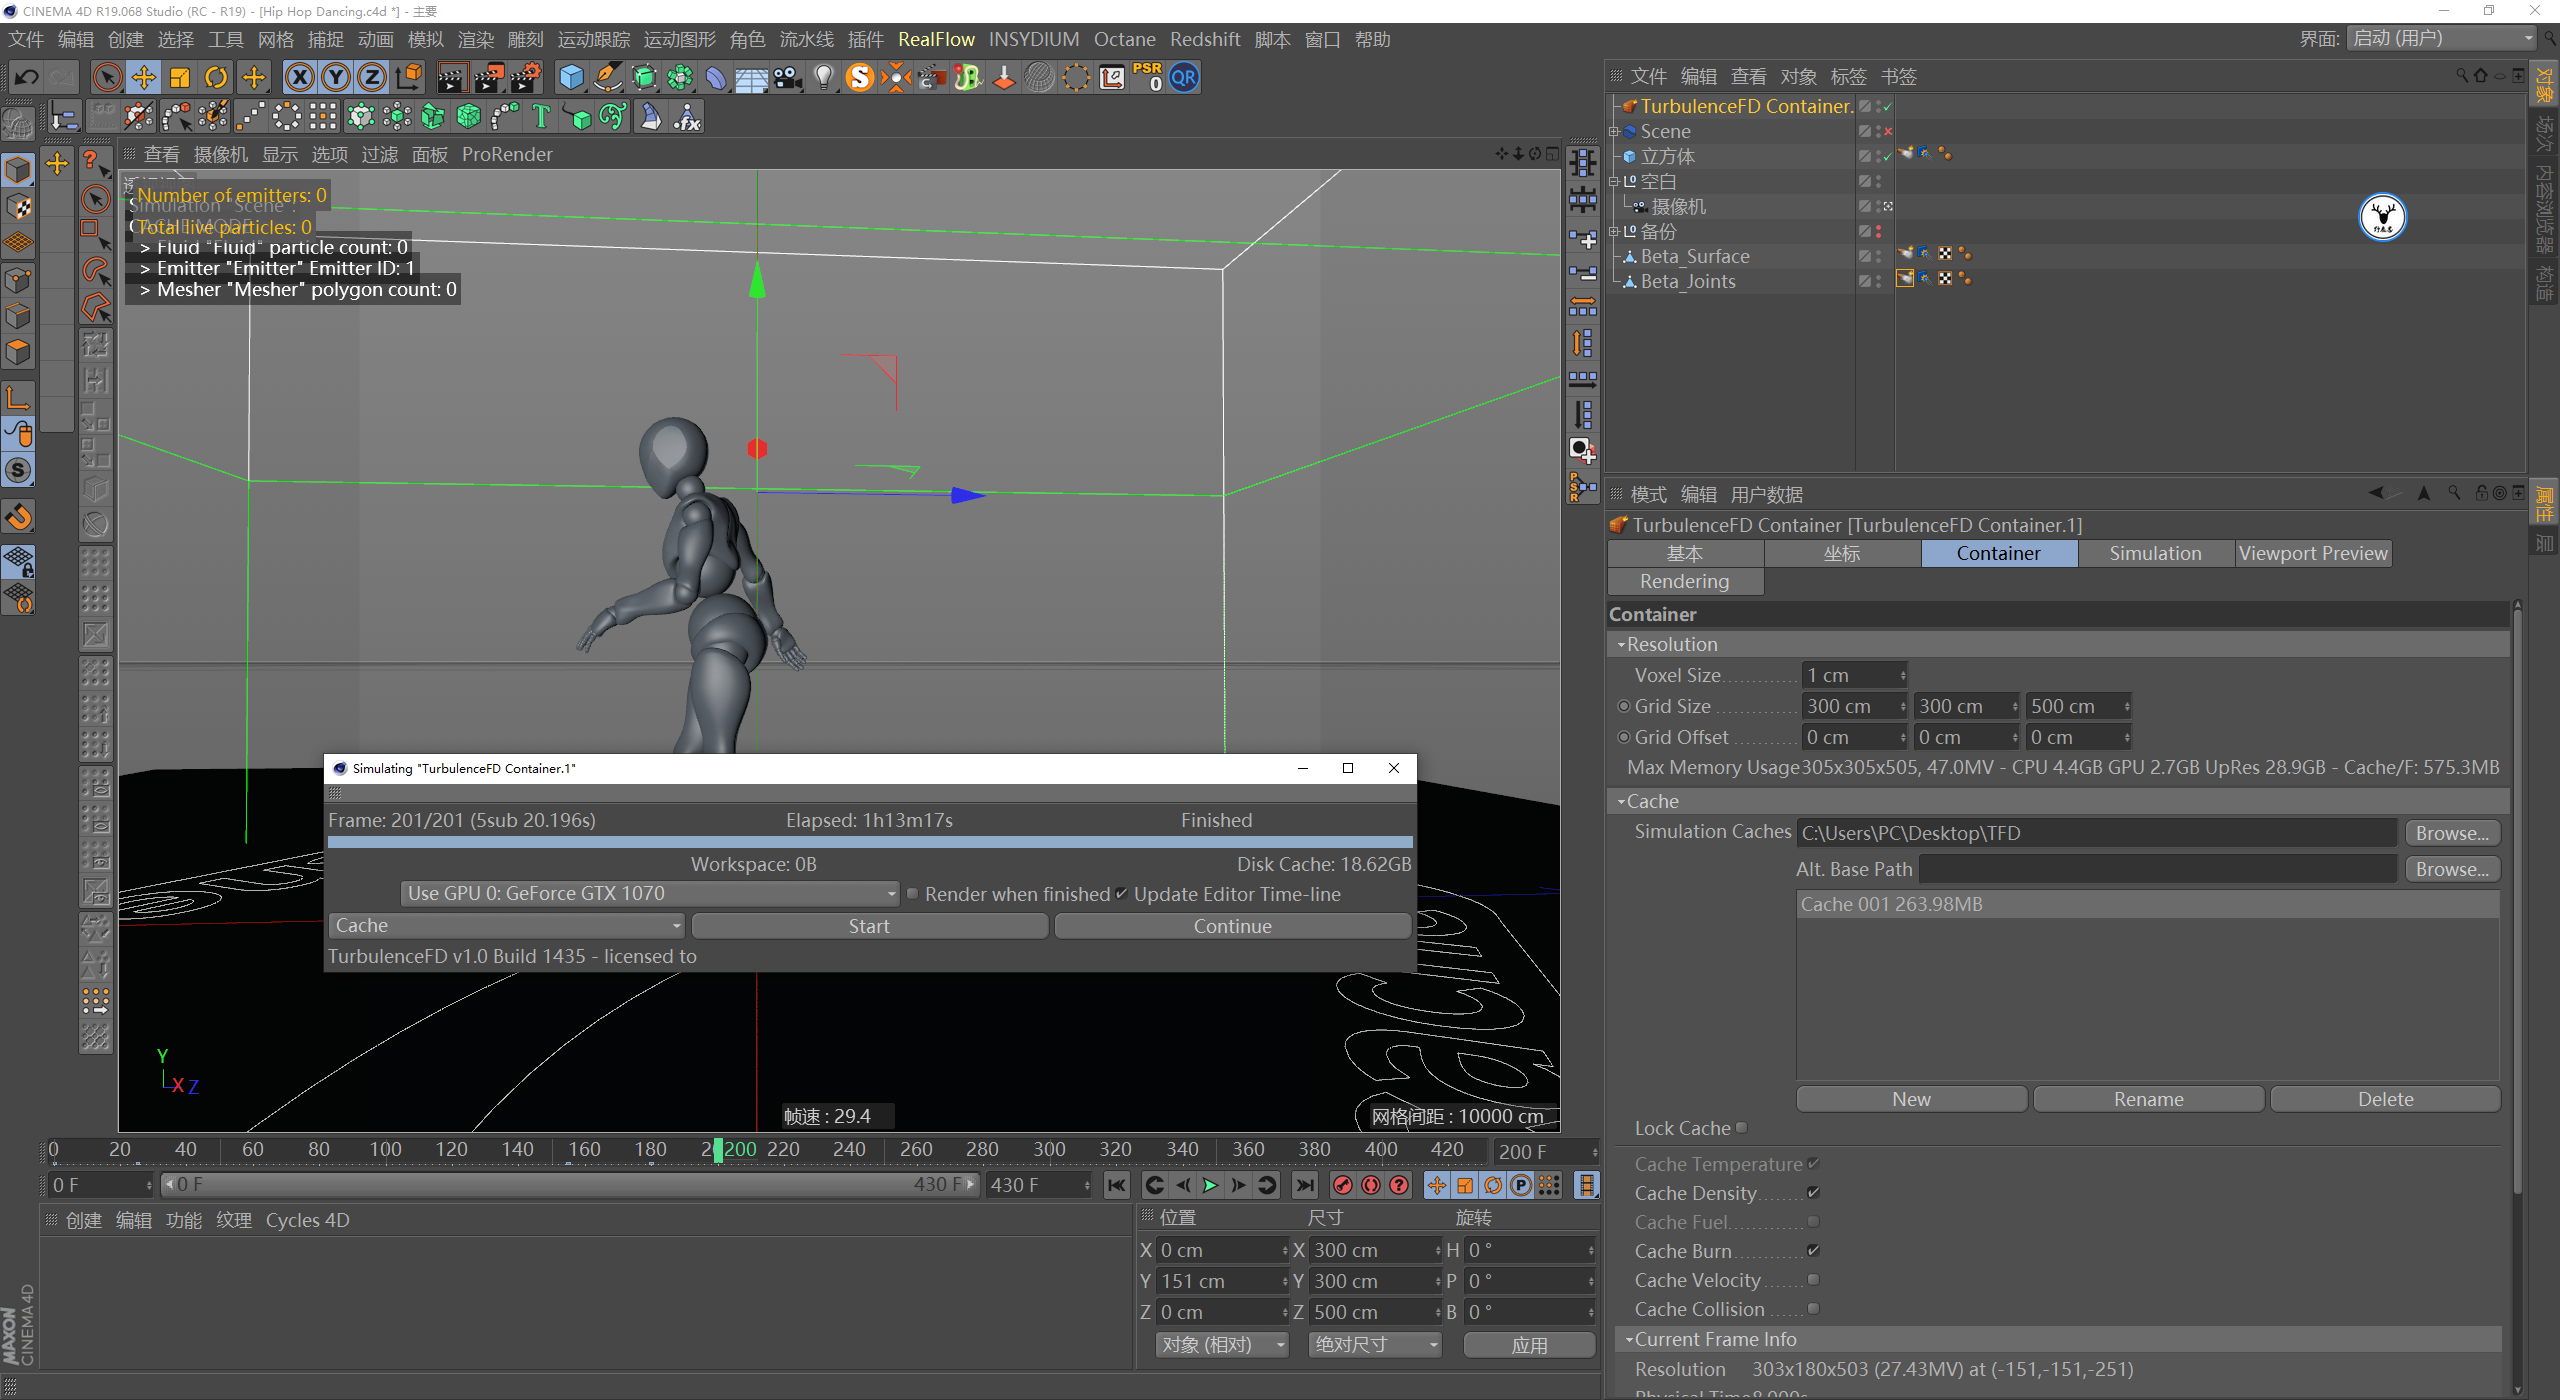The image size is (2560, 1400).
Task: Enable Render when finished checkbox
Action: click(x=912, y=894)
